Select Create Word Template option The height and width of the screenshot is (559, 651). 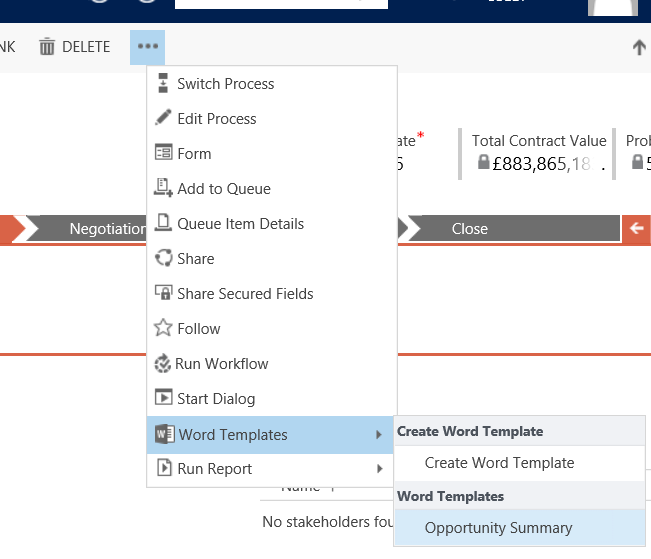(x=499, y=463)
